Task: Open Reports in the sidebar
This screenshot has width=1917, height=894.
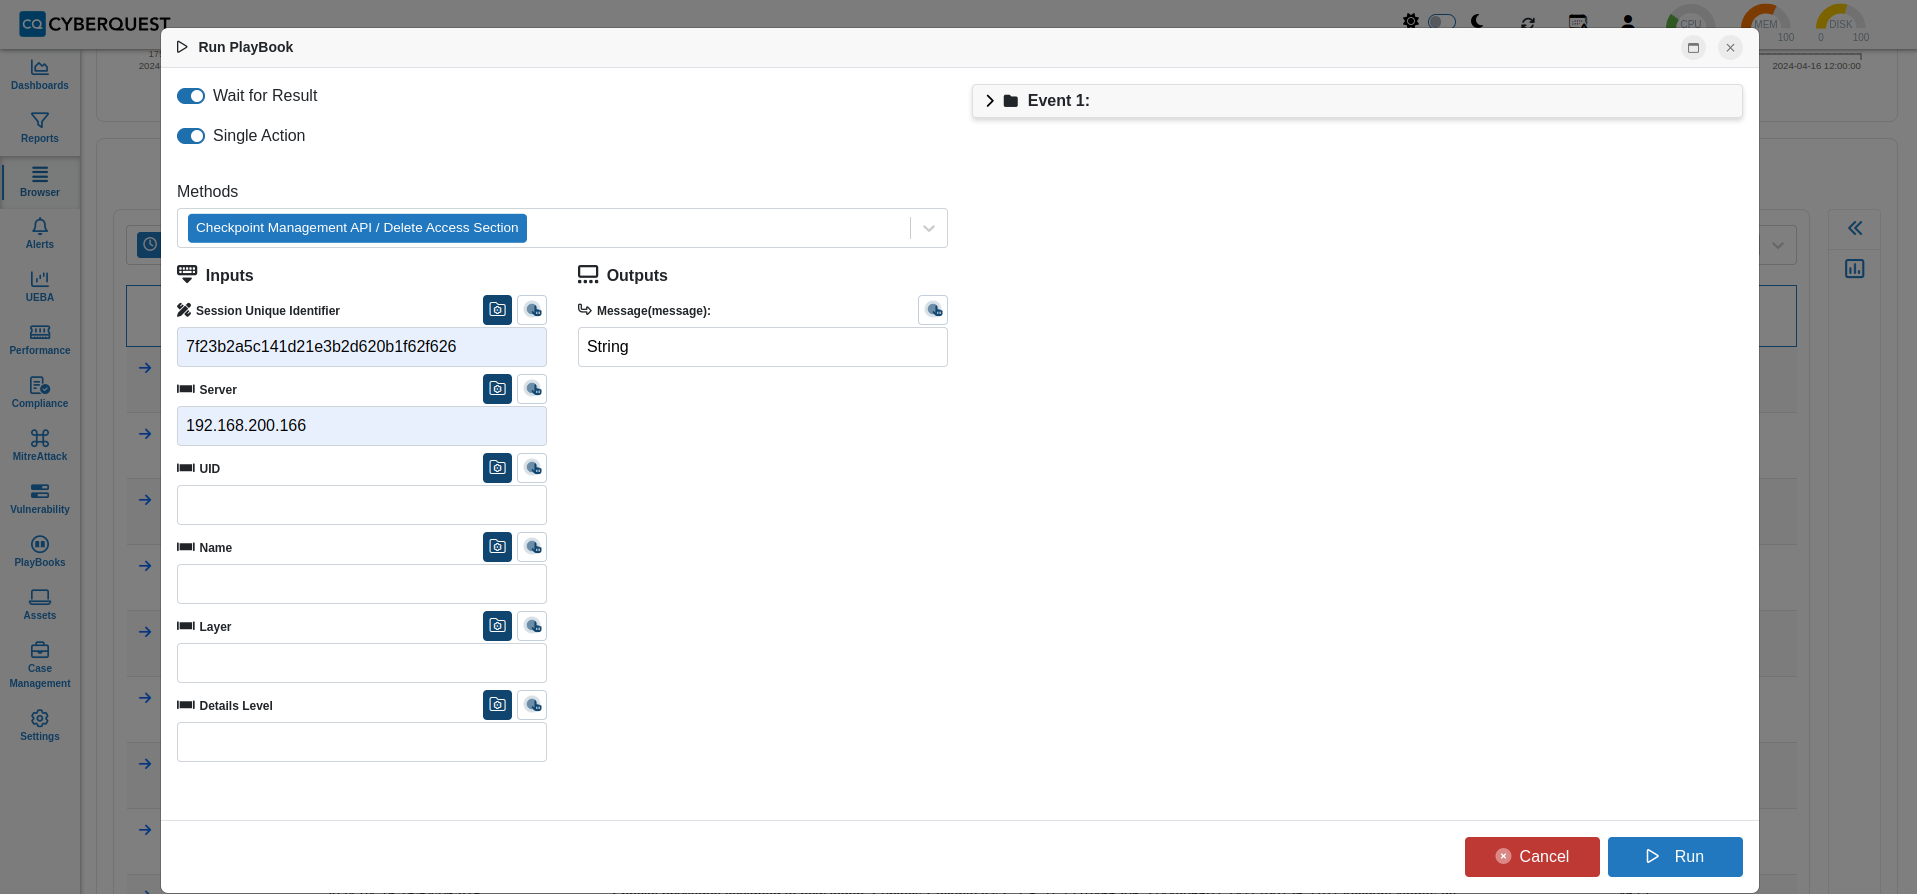Action: pos(40,128)
